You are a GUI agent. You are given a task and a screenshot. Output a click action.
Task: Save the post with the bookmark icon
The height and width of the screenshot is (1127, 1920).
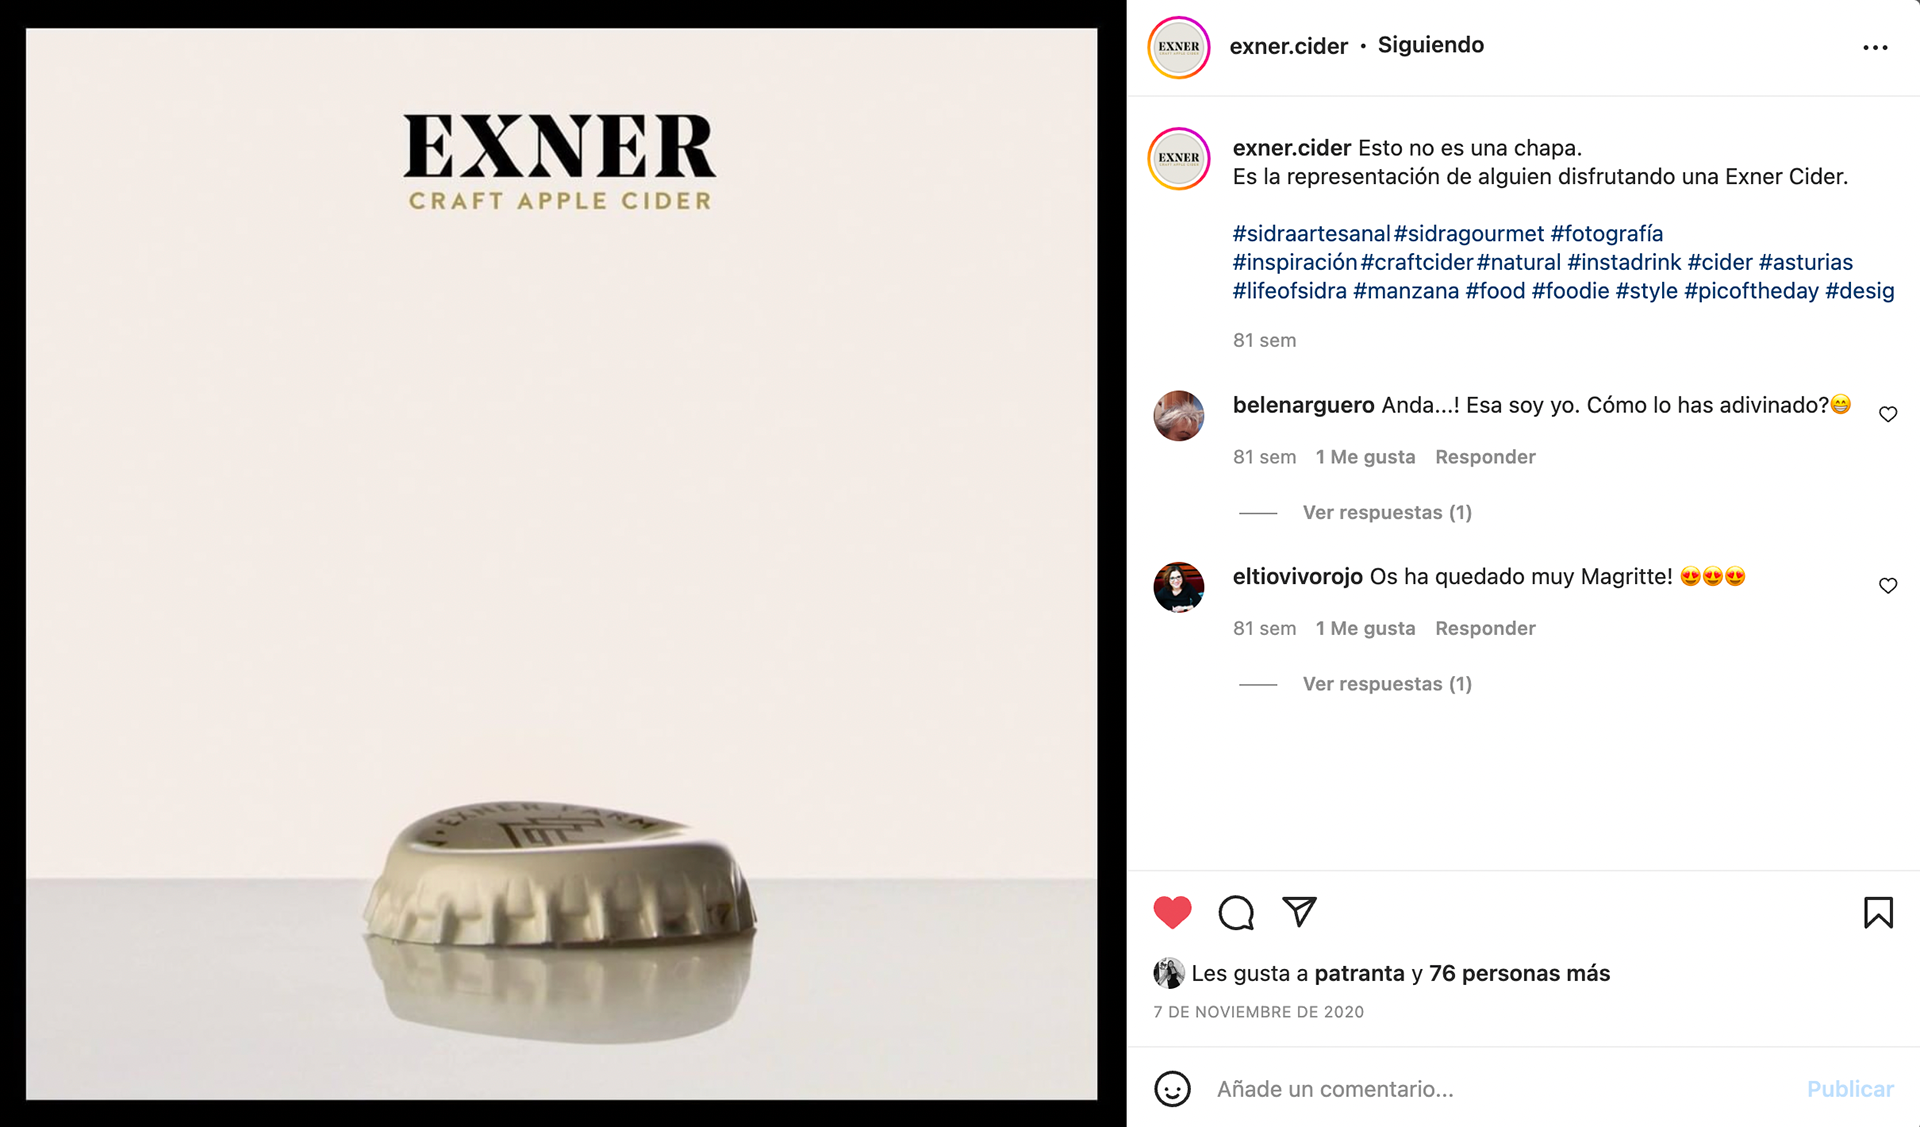1878,912
